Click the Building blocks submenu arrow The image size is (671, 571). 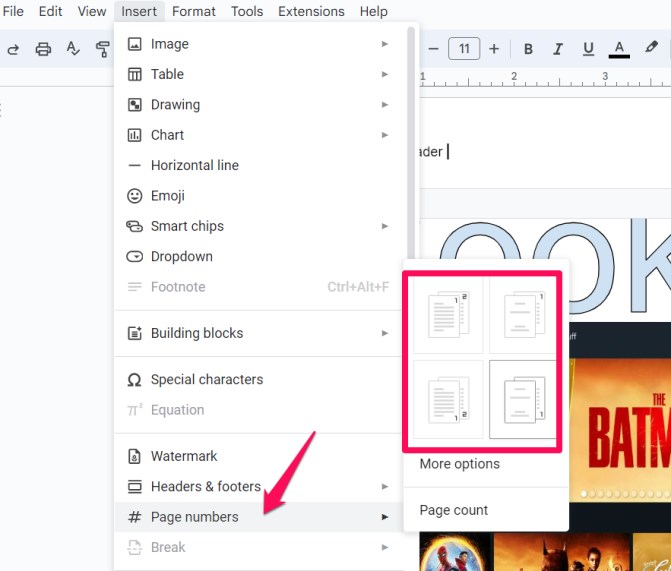(385, 333)
